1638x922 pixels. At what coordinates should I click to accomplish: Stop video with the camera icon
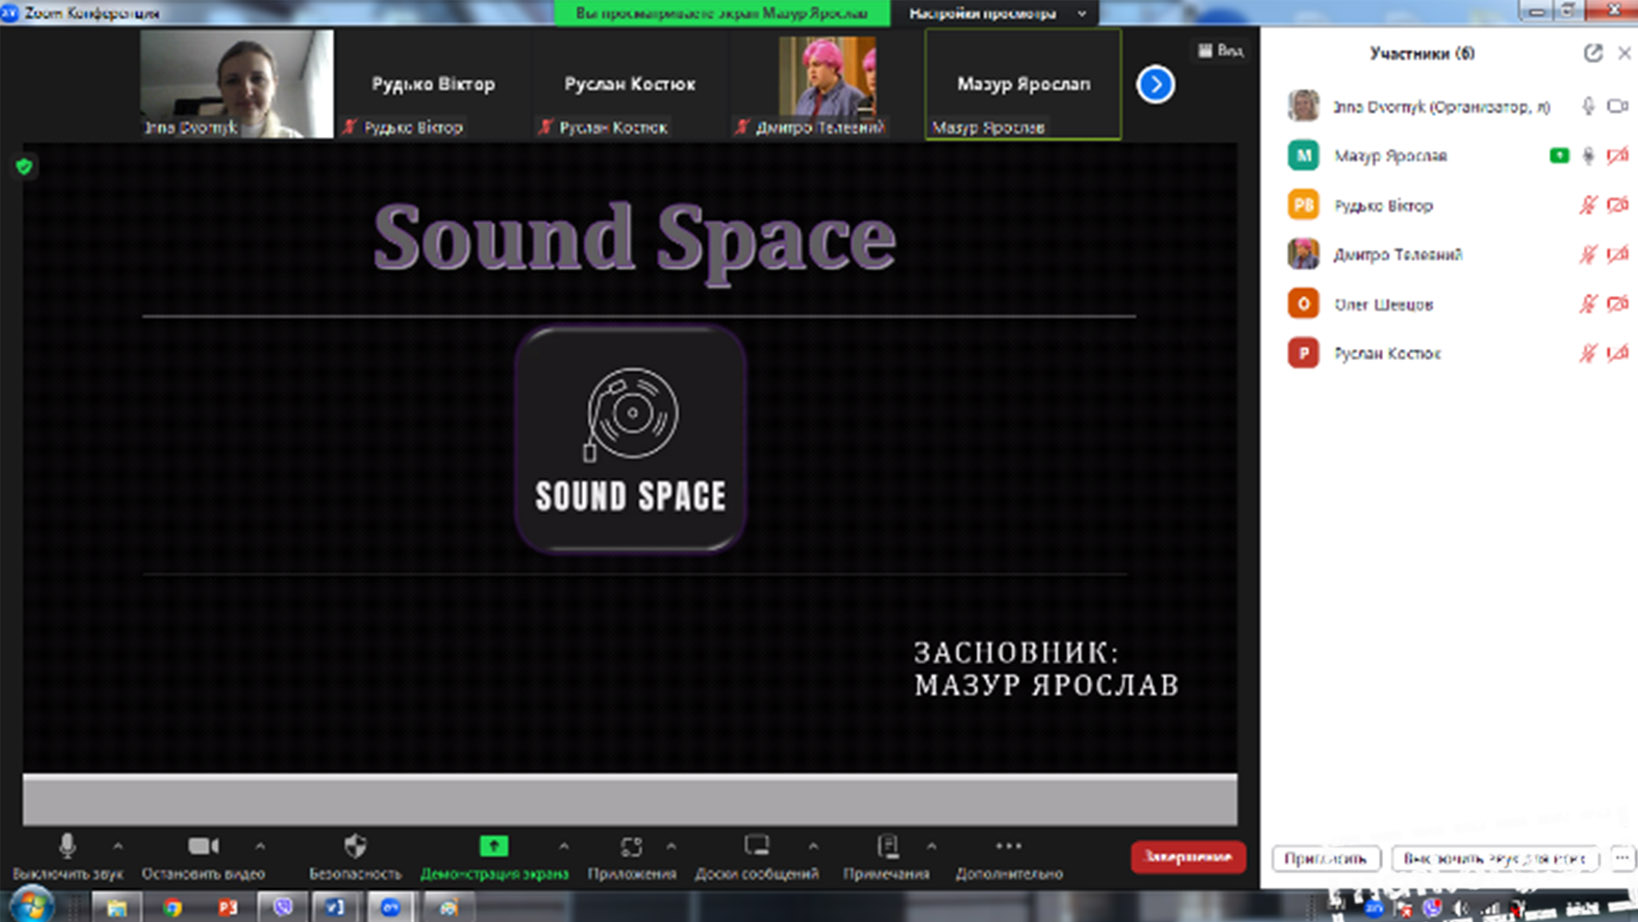[x=203, y=846]
